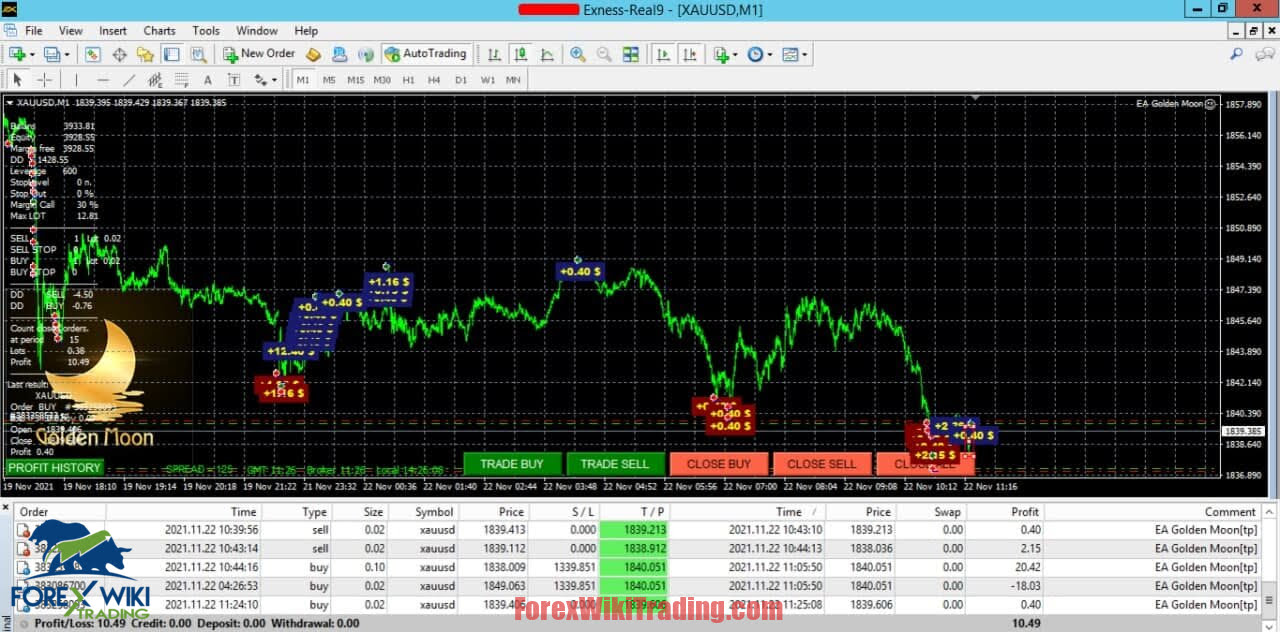Select the Fibonacci Retracement tool
This screenshot has width=1280, height=632.
pos(181,80)
